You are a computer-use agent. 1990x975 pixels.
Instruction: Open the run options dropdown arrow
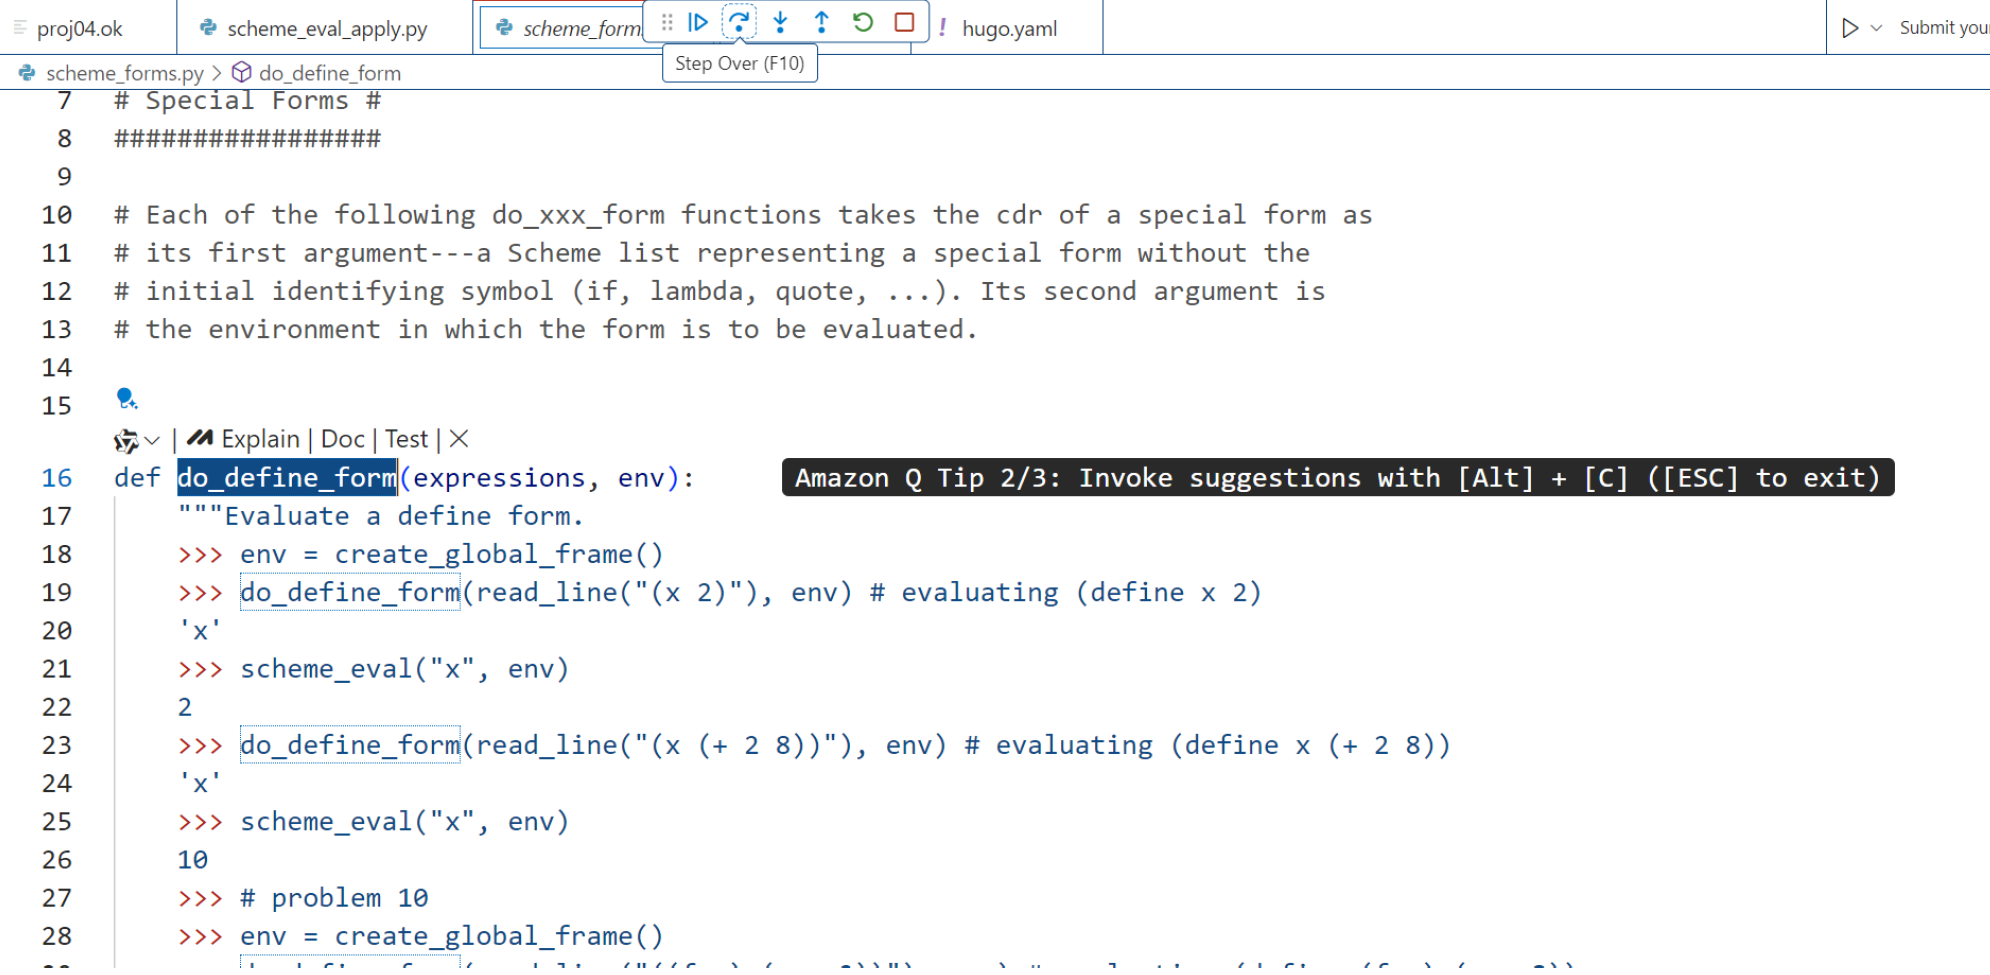(x=1877, y=28)
